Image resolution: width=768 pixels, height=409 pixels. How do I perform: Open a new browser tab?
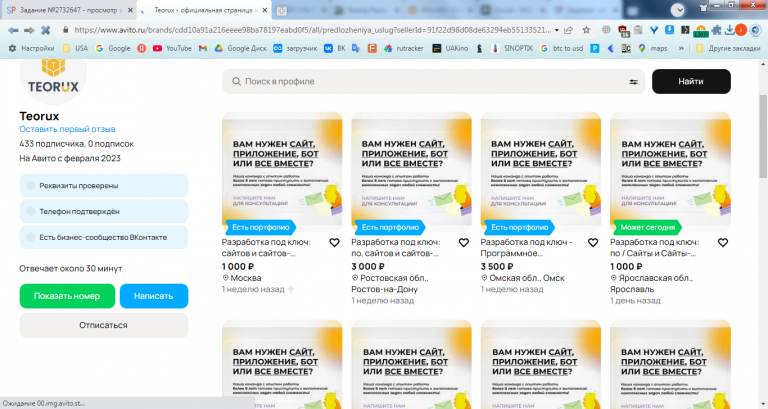click(282, 10)
